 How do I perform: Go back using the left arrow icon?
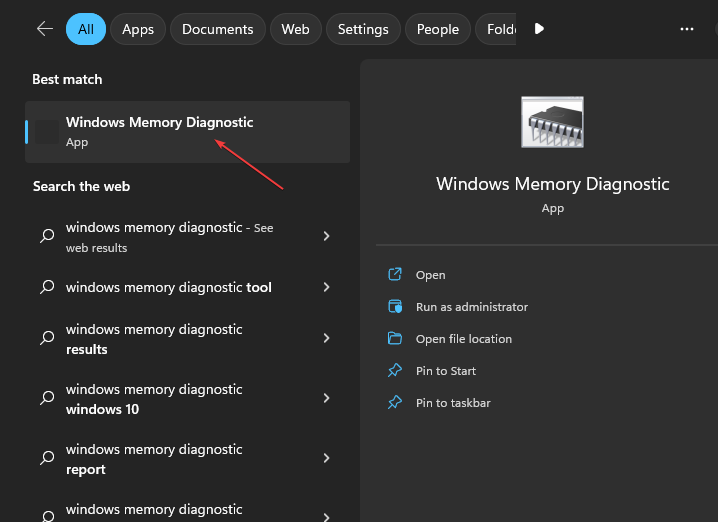click(45, 29)
